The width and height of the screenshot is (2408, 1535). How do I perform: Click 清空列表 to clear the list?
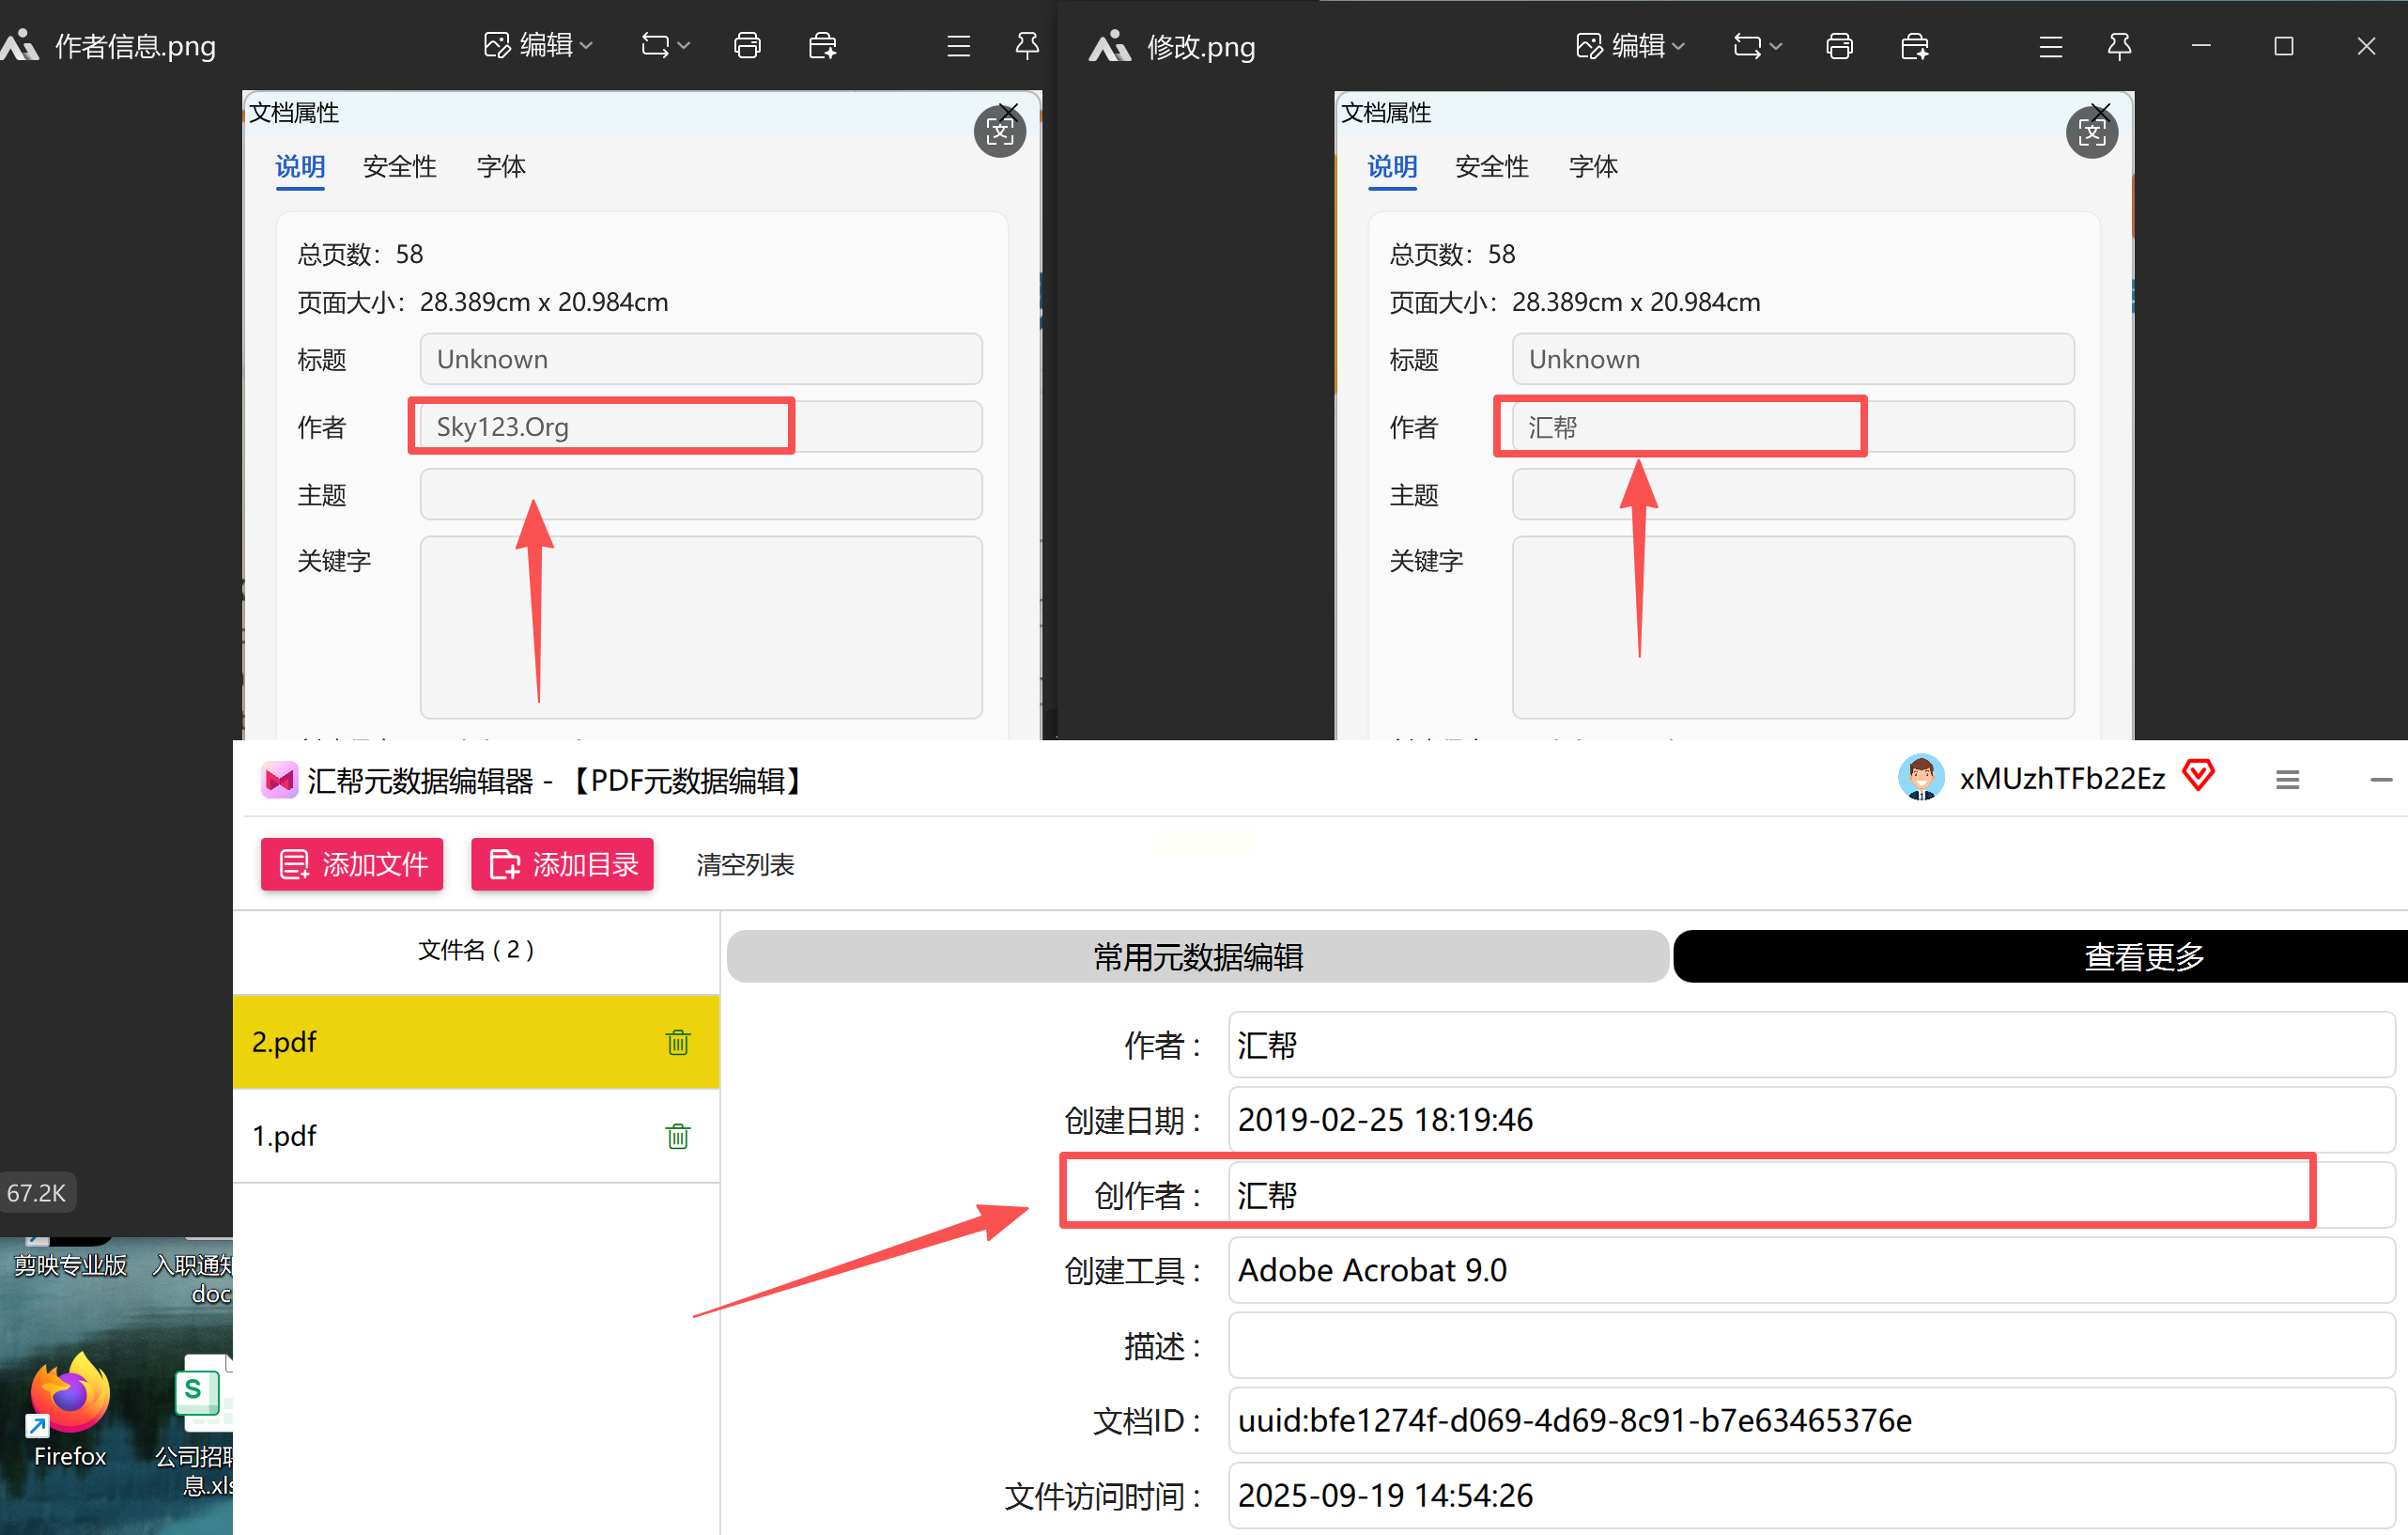pos(745,864)
